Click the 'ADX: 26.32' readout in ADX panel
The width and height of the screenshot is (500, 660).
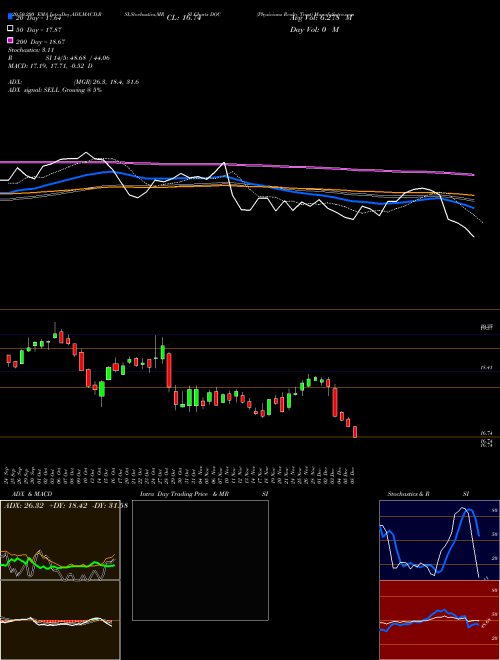coord(23,505)
